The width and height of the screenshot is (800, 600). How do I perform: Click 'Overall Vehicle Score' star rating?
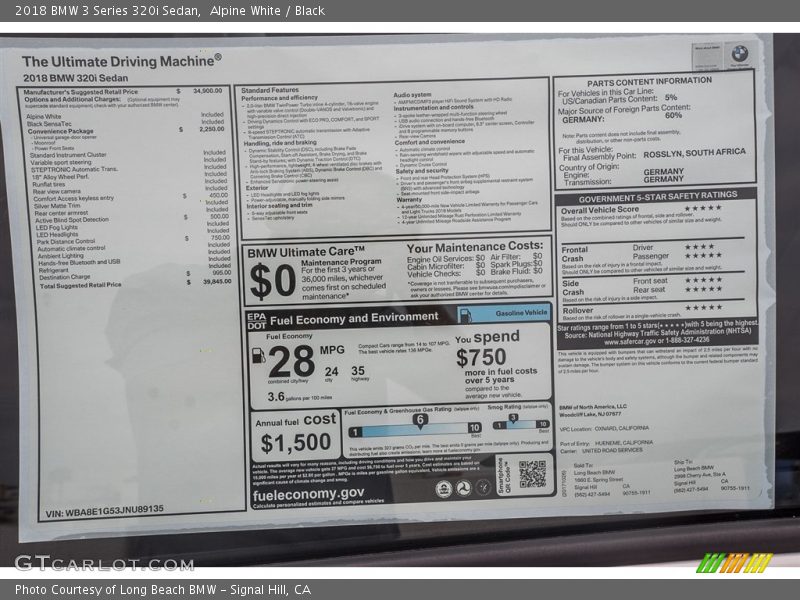[x=703, y=208]
